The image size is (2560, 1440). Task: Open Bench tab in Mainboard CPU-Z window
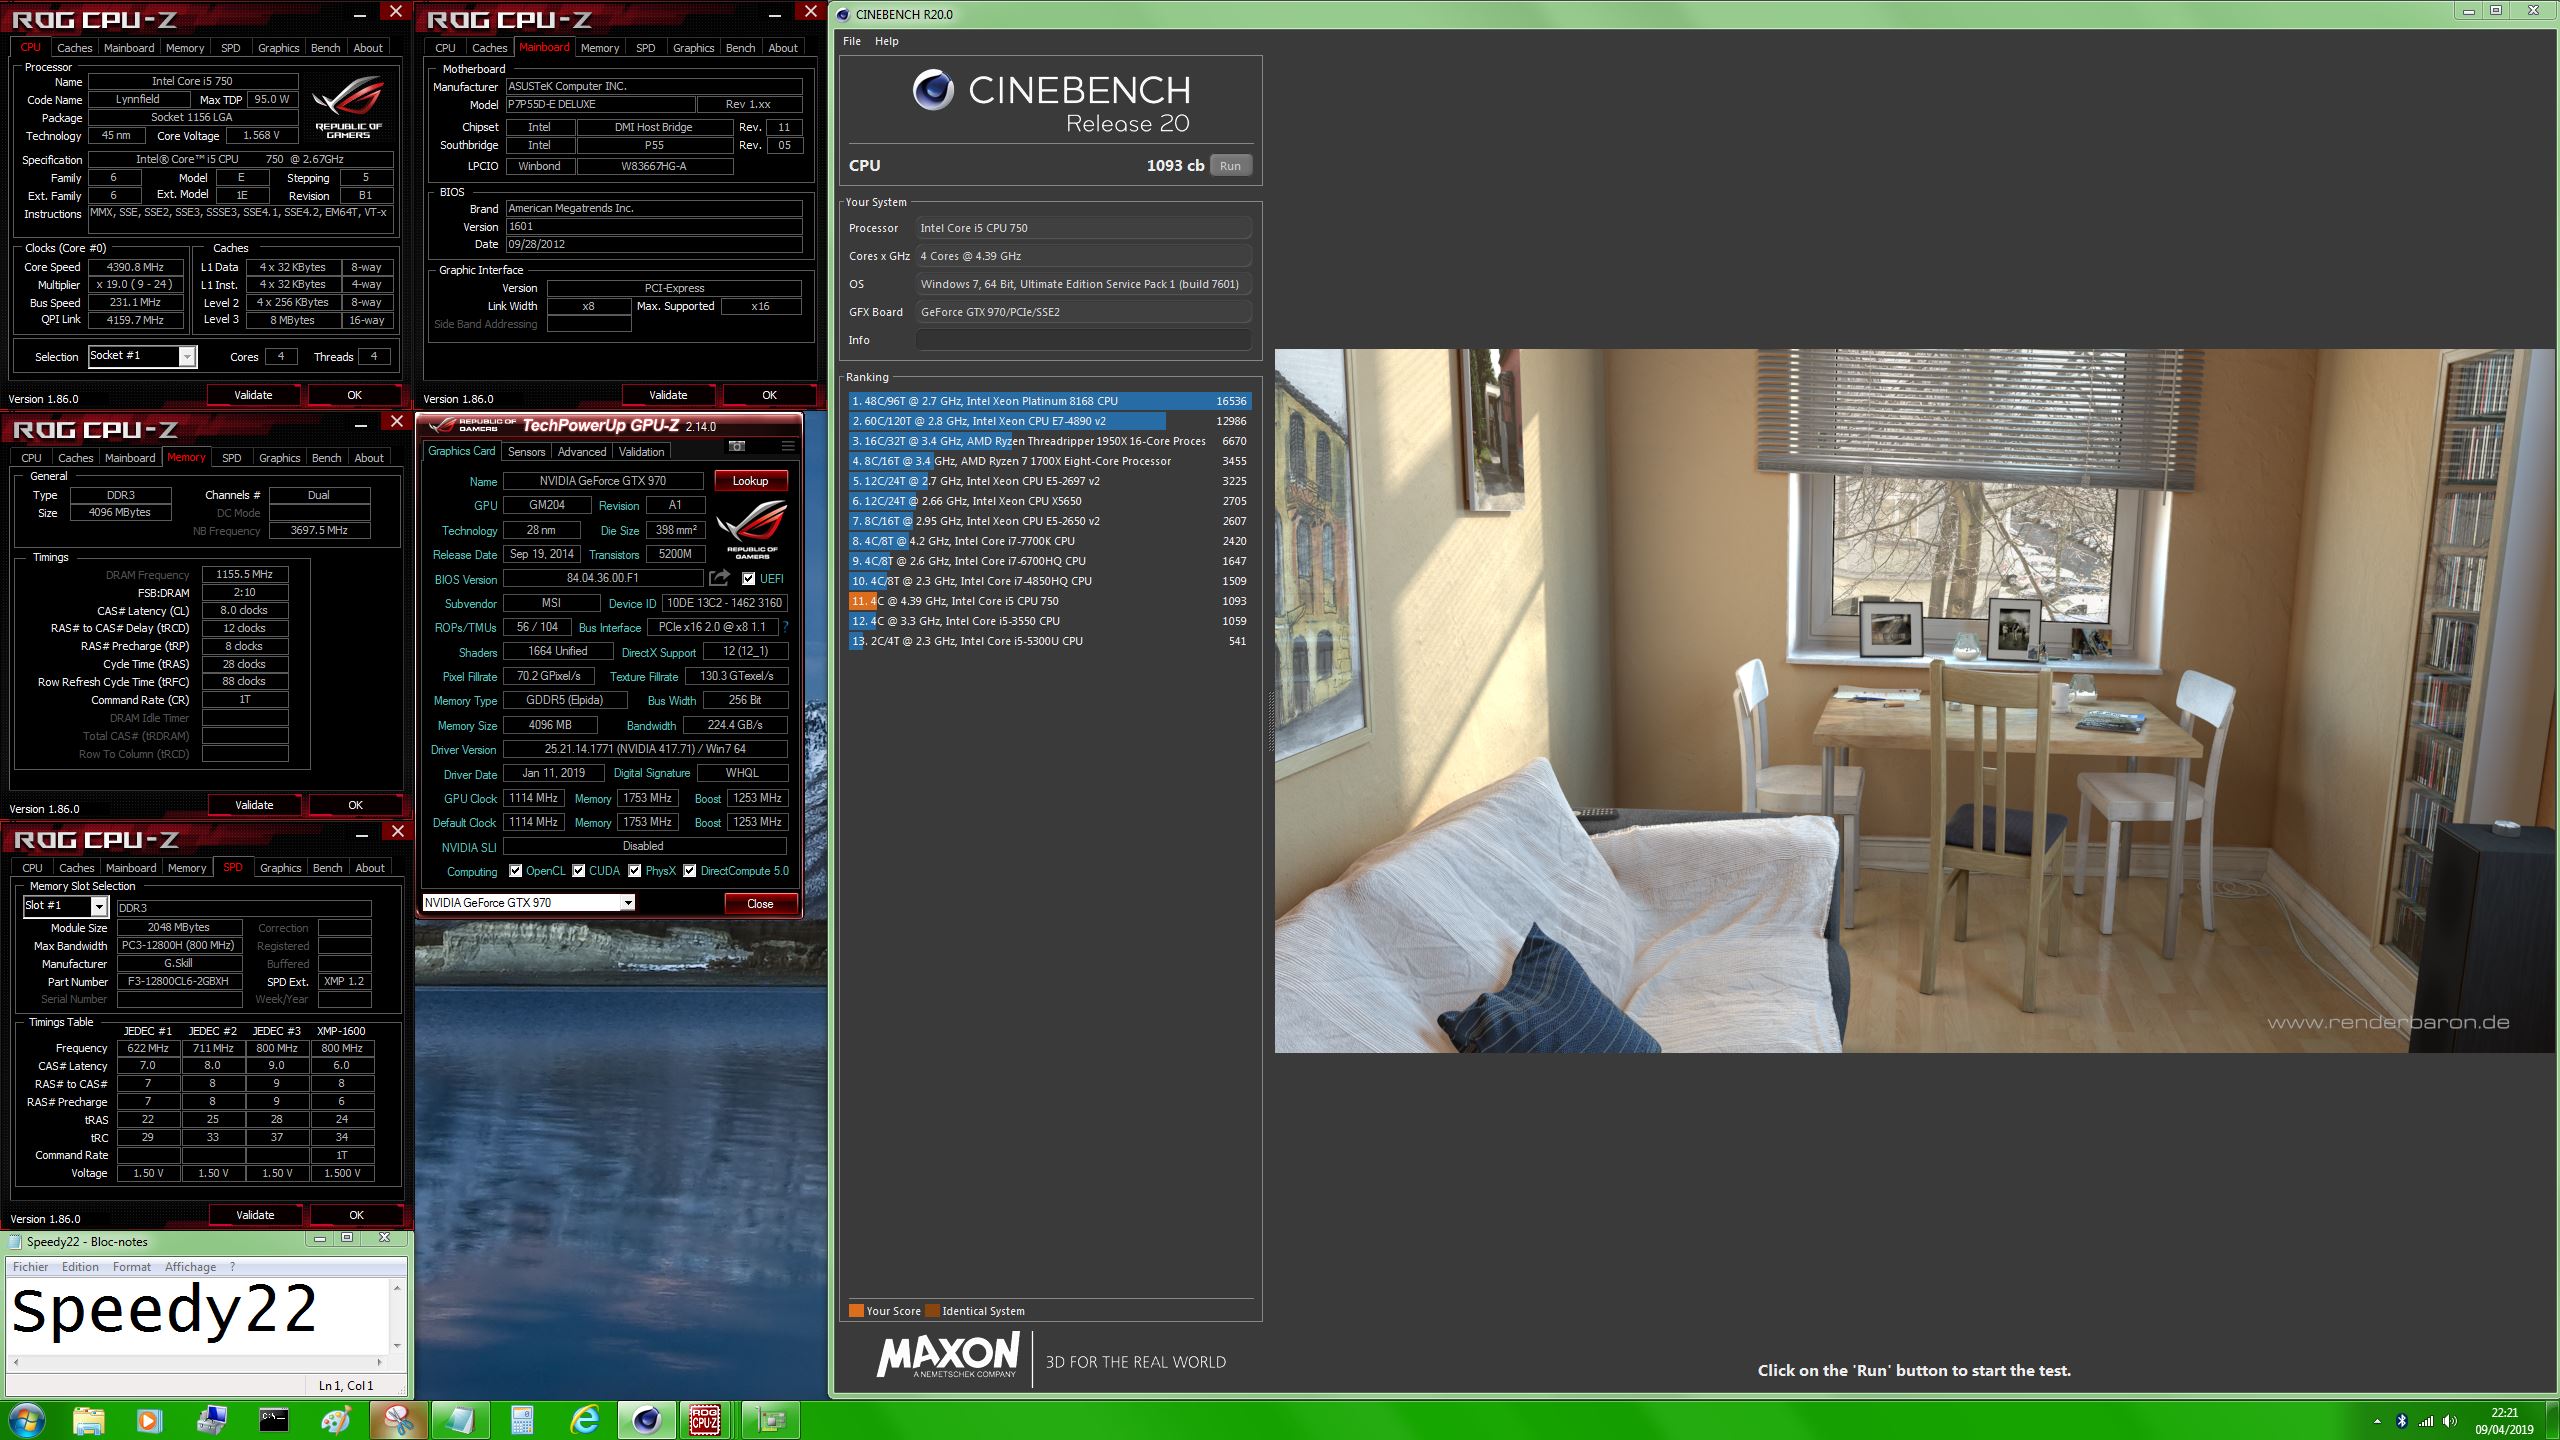pyautogui.click(x=740, y=47)
